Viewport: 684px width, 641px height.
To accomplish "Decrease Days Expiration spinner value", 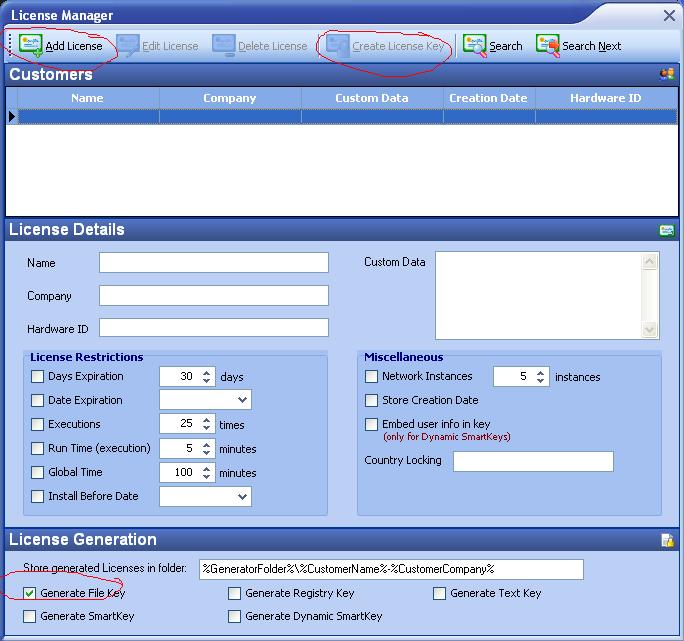I will point(207,381).
